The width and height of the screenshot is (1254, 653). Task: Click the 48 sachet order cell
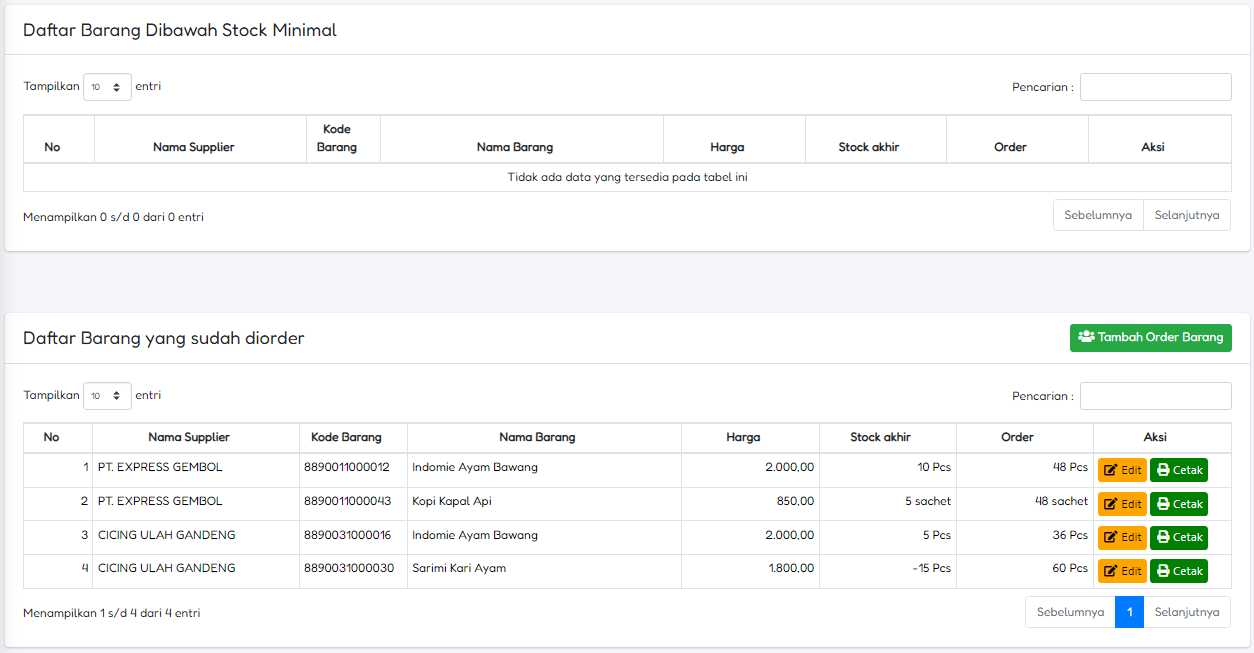(1025, 504)
